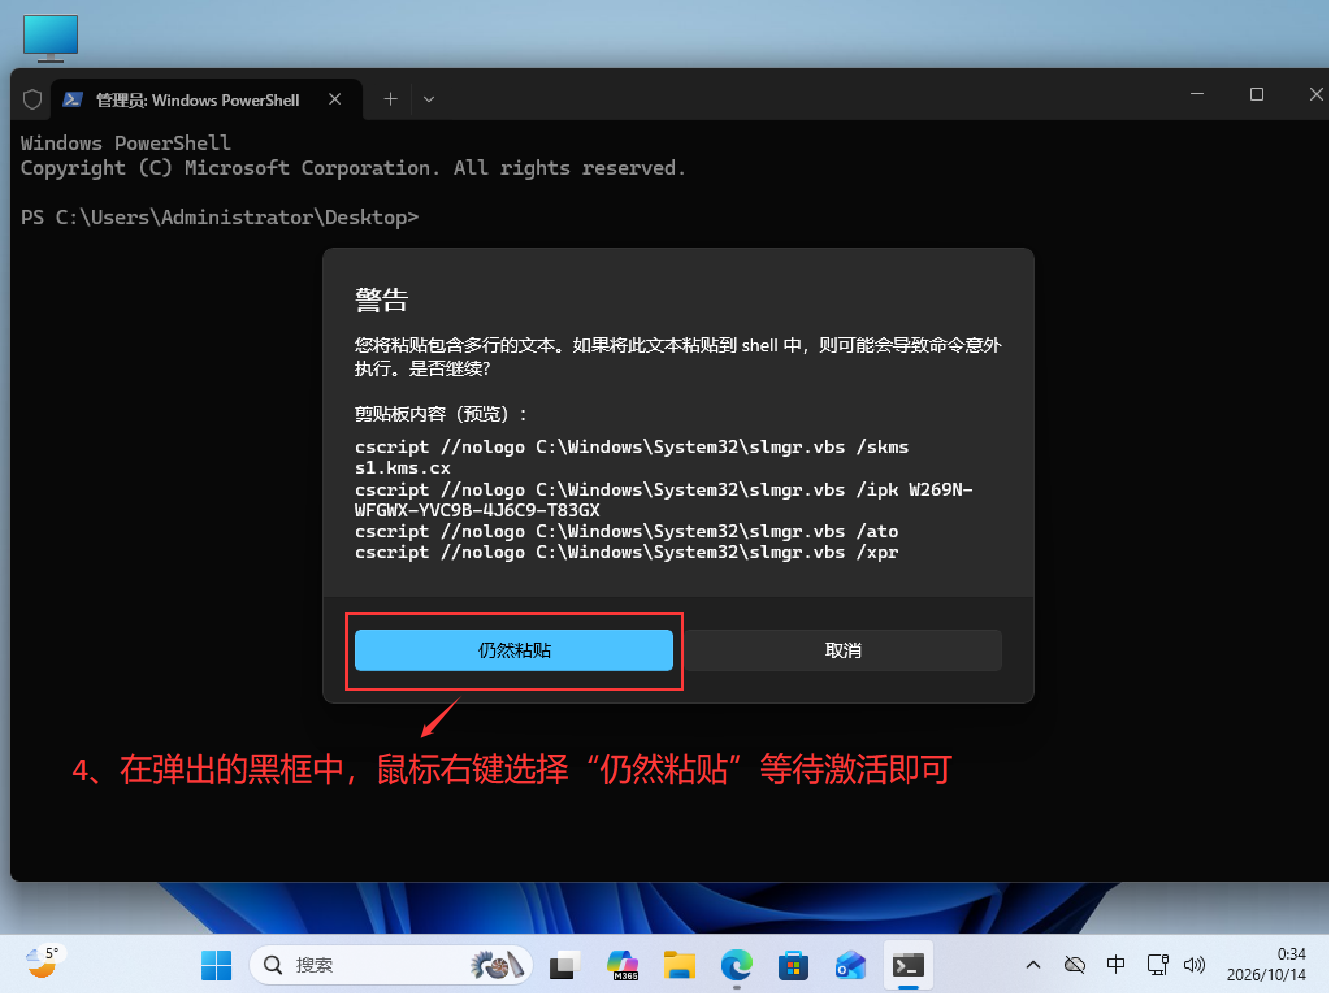Open Microsoft Store from taskbar
Viewport: 1329px width, 993px height.
point(794,965)
